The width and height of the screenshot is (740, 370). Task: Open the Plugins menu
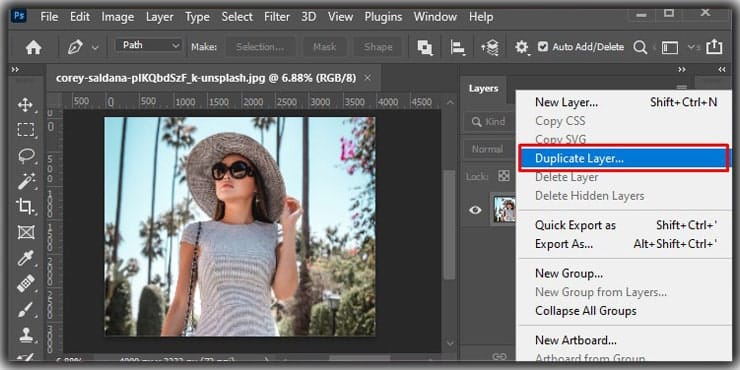[383, 17]
